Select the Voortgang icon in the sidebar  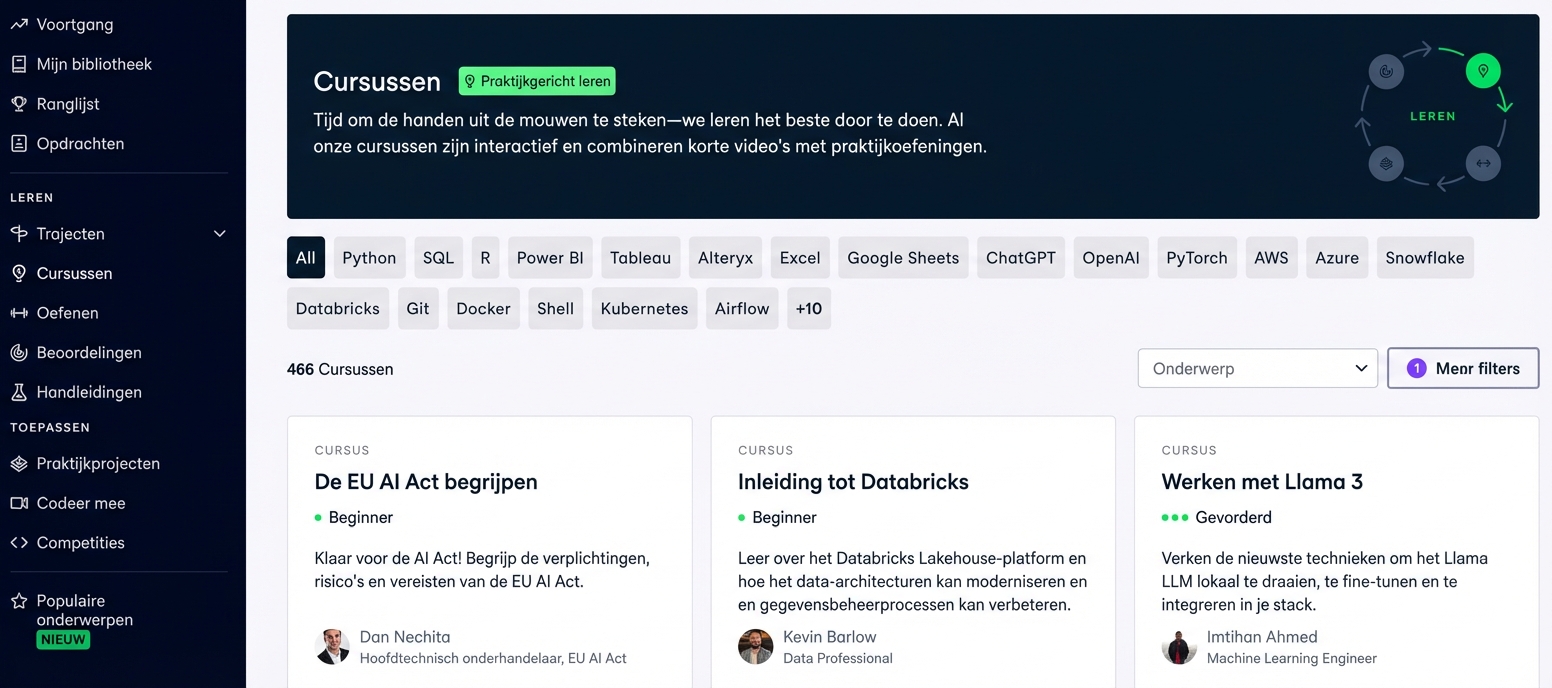tap(18, 23)
